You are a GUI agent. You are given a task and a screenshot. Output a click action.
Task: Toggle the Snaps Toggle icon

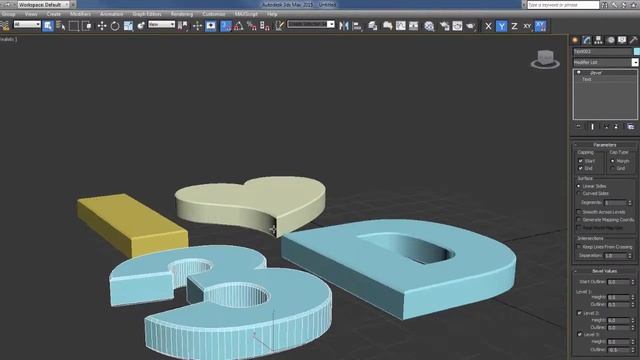[226, 26]
